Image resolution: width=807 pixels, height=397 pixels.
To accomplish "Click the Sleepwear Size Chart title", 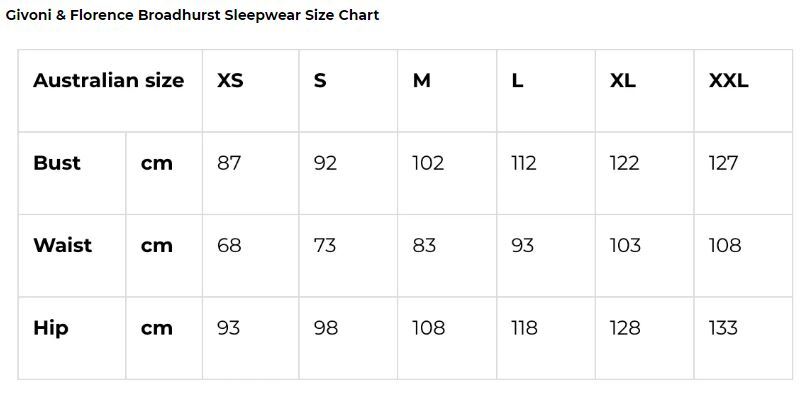I will (x=192, y=15).
